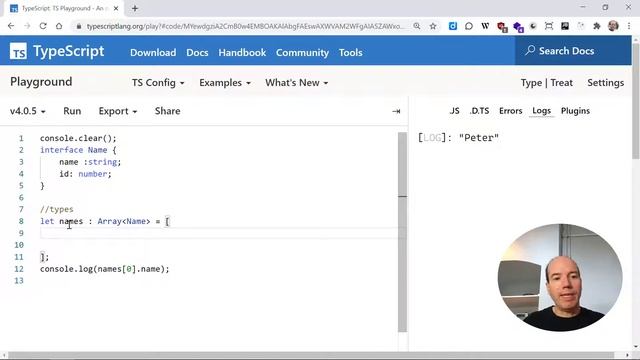640x360 pixels.
Task: Click the site lock icon in address bar
Action: (x=79, y=26)
